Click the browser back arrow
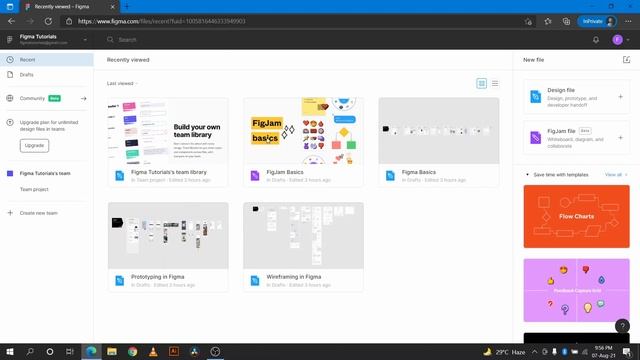Viewport: 640px width, 360px height. tap(11, 21)
